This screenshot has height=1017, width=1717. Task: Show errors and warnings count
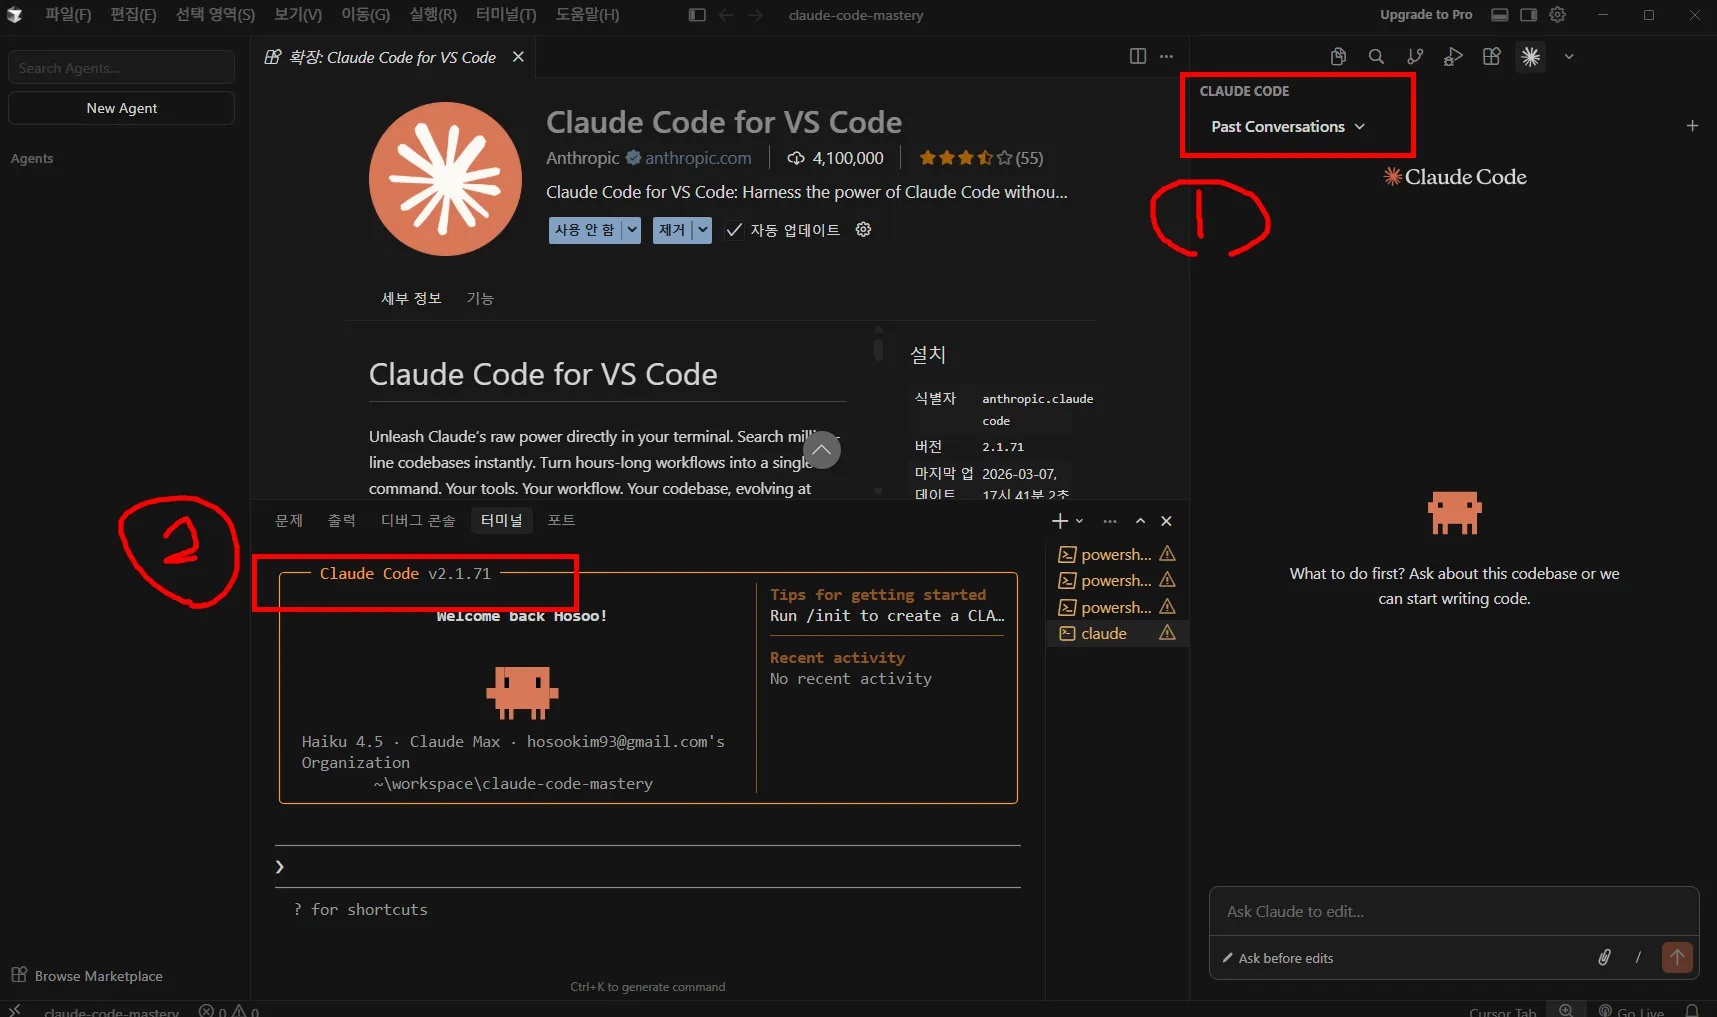[x=229, y=1011]
